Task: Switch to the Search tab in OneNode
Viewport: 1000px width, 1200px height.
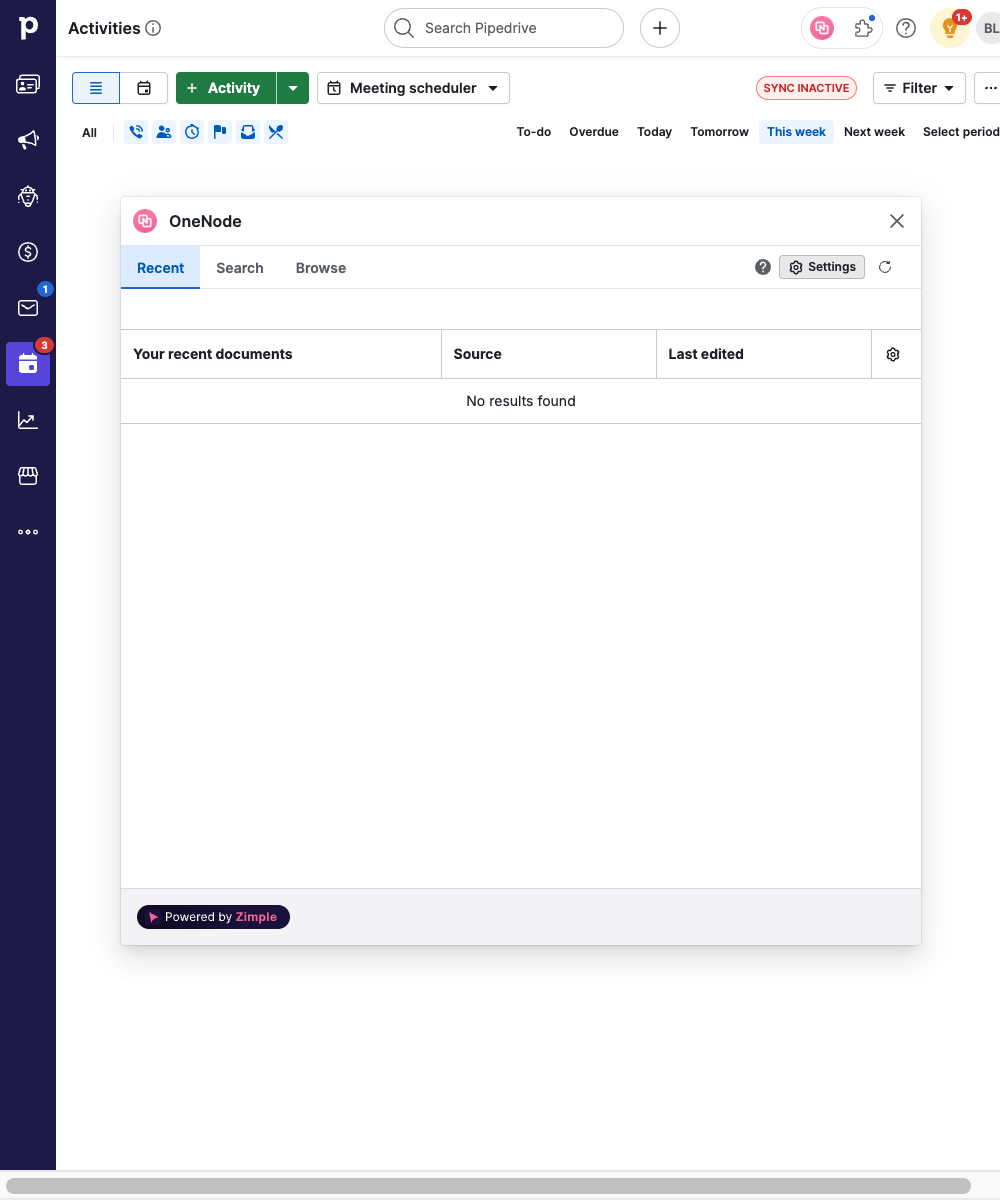Action: click(240, 268)
